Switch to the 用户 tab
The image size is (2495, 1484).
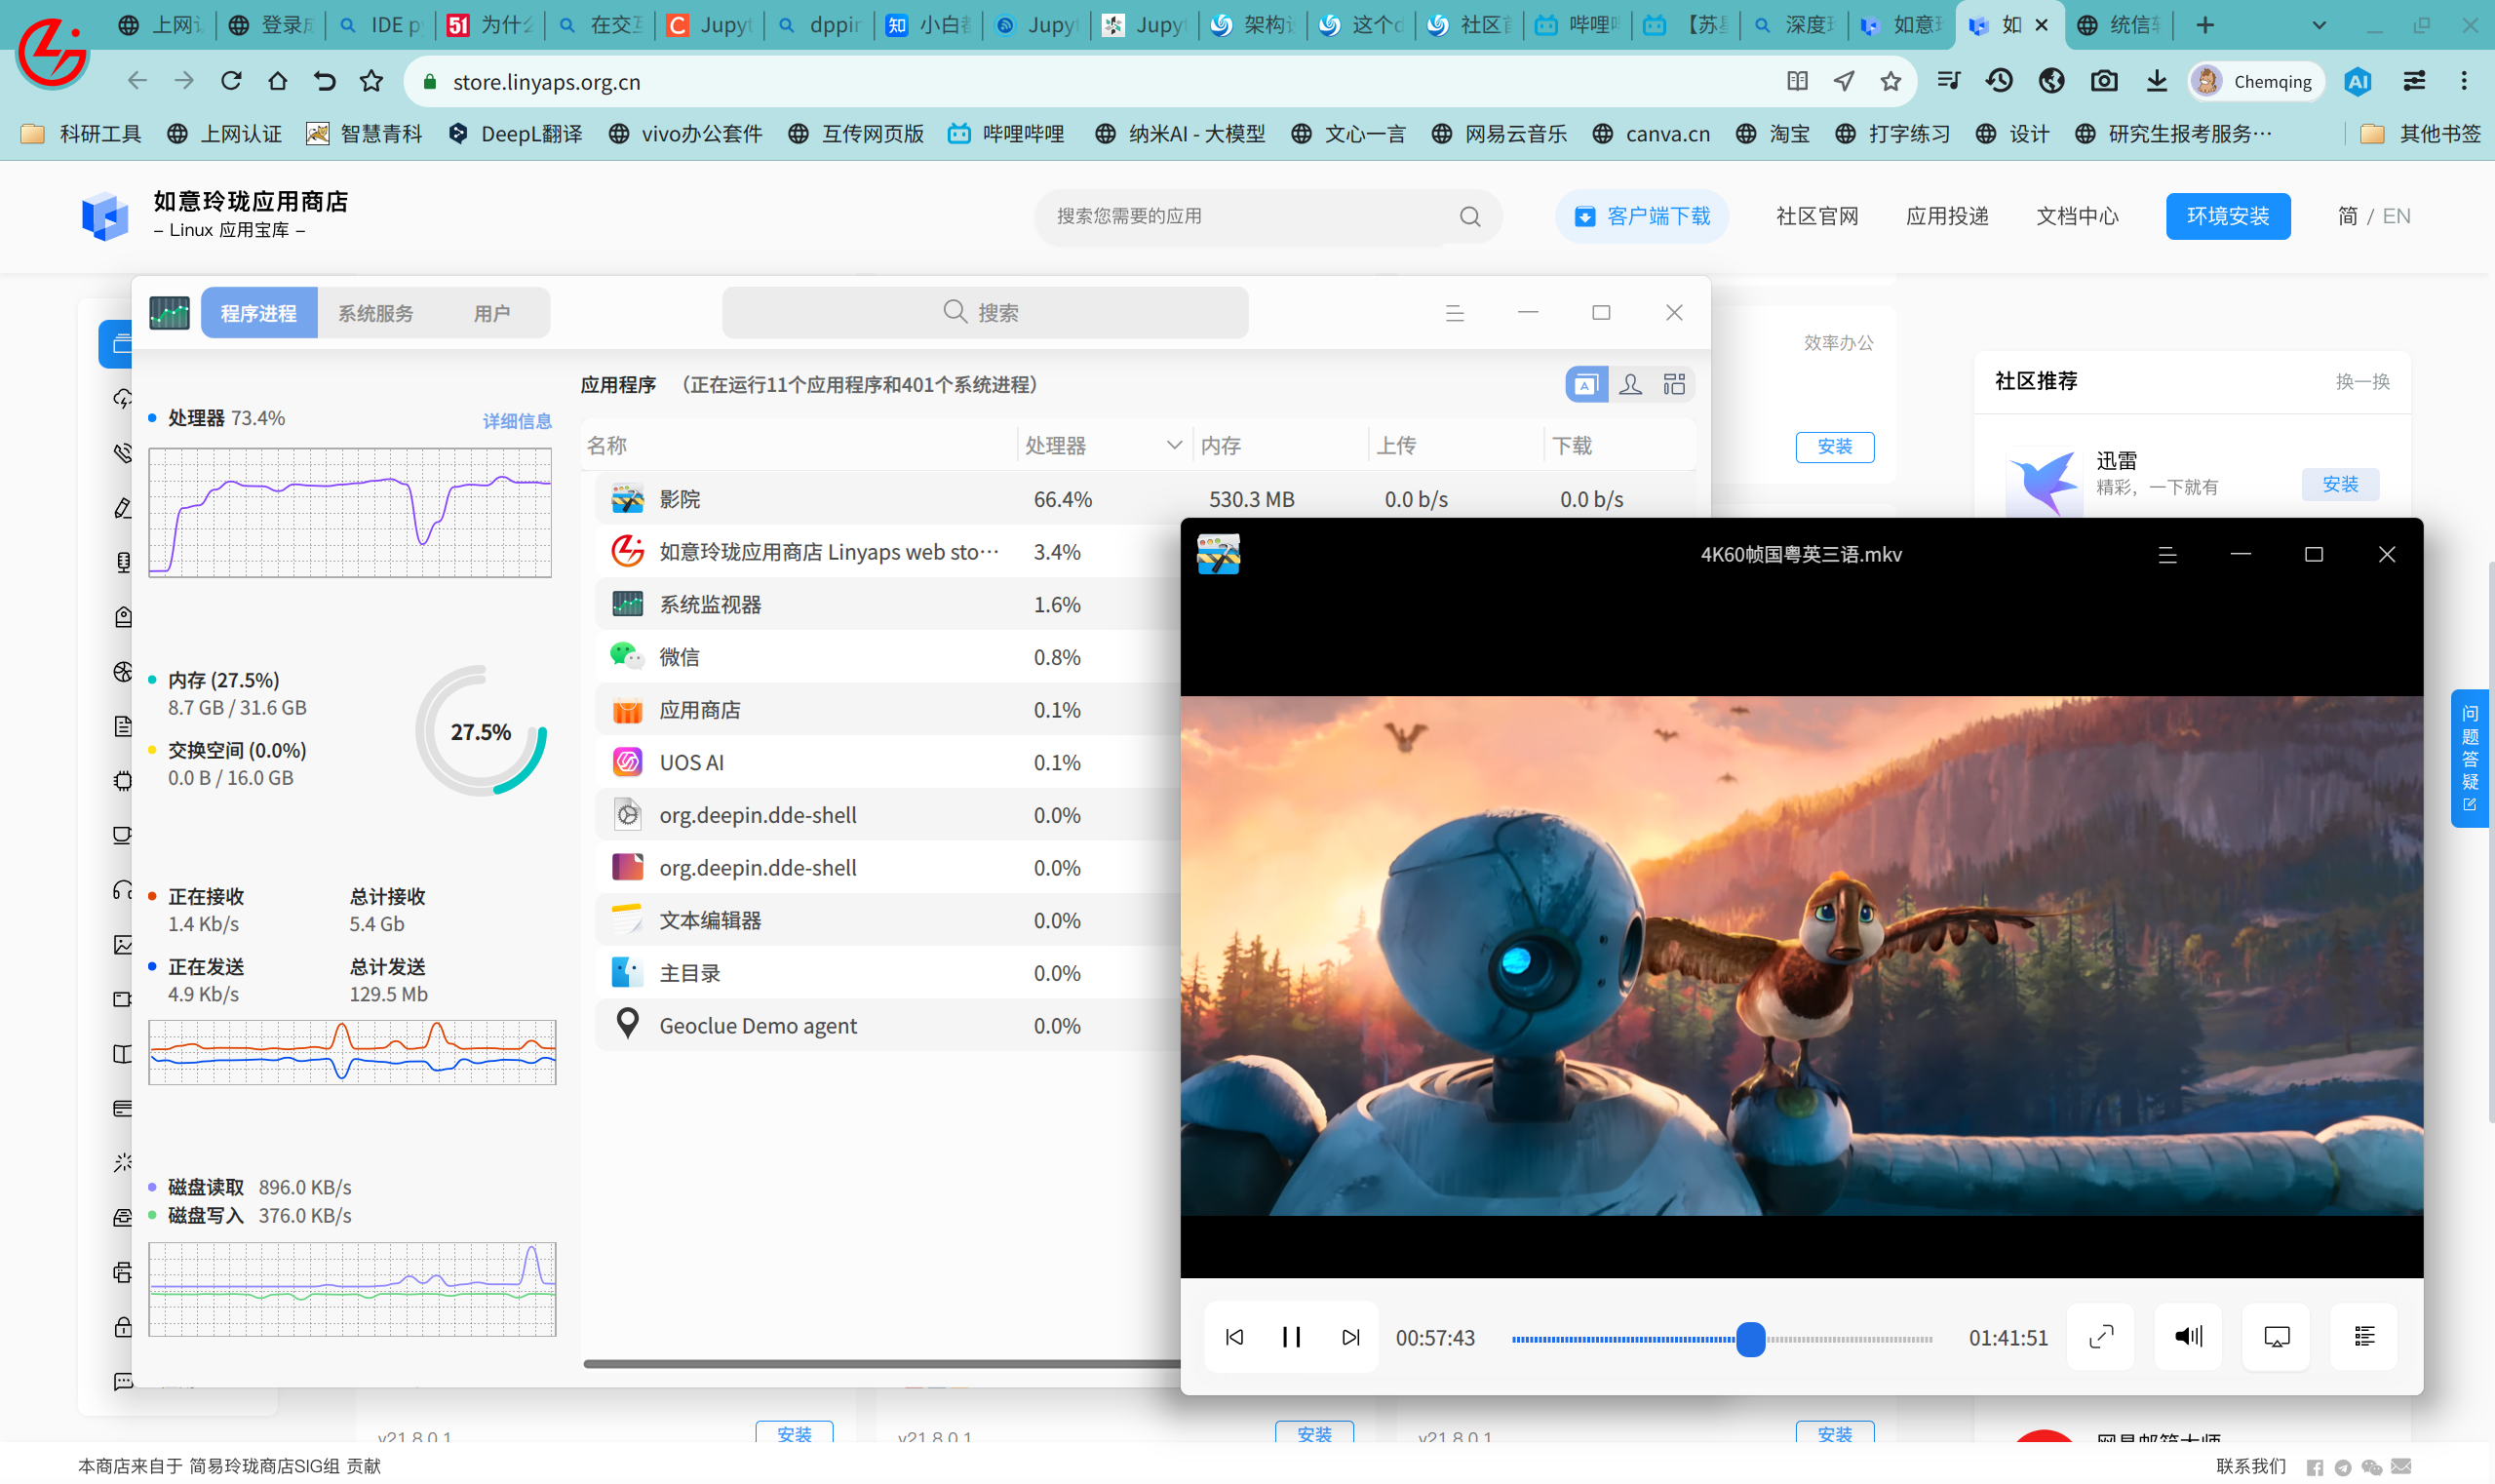491,313
